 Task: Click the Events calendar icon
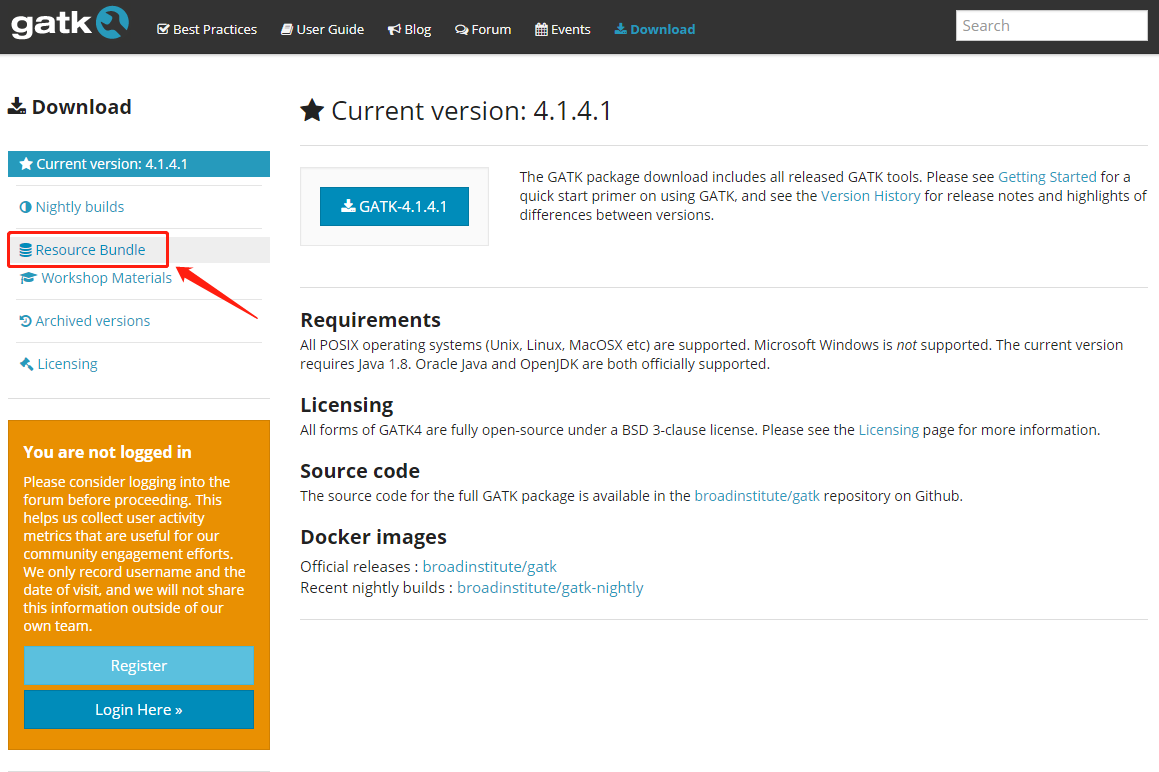click(x=541, y=30)
